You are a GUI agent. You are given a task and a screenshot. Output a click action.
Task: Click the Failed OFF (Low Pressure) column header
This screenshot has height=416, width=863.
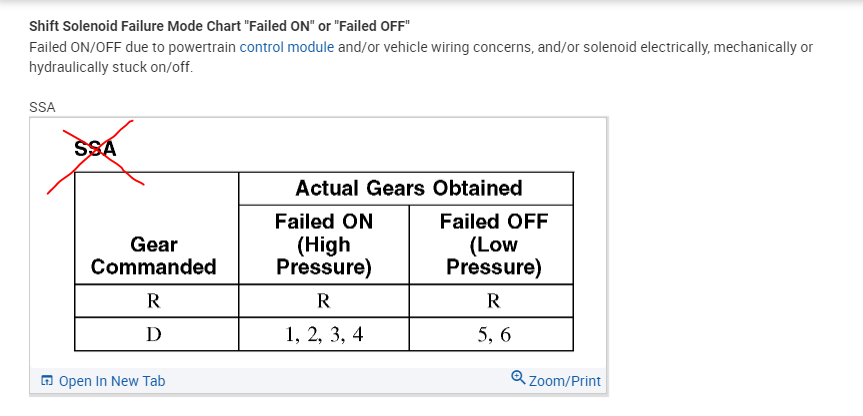tap(493, 244)
